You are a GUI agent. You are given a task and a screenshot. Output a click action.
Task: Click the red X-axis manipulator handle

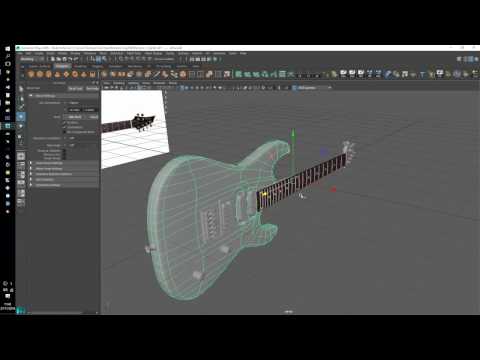[333, 190]
